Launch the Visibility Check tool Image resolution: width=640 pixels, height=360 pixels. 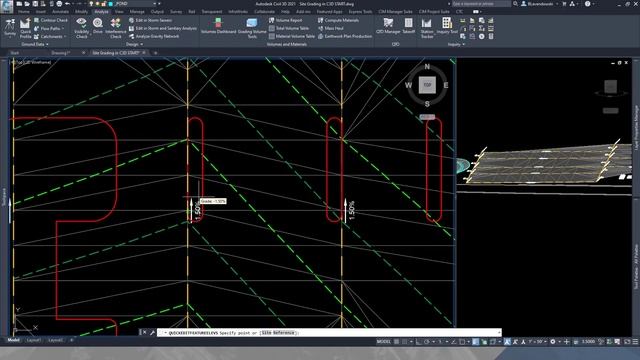82,28
